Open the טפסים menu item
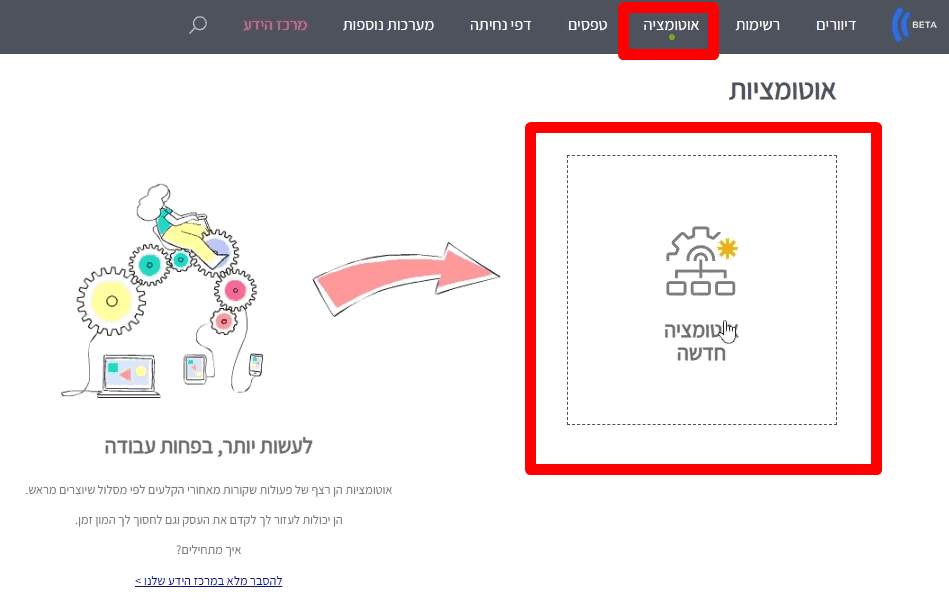Screen dimensions: 949x612 click(x=588, y=25)
